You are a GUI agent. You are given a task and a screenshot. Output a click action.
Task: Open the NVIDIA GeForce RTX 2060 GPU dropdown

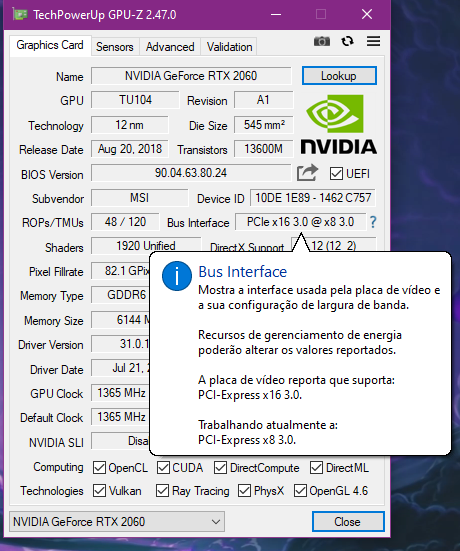[117, 522]
